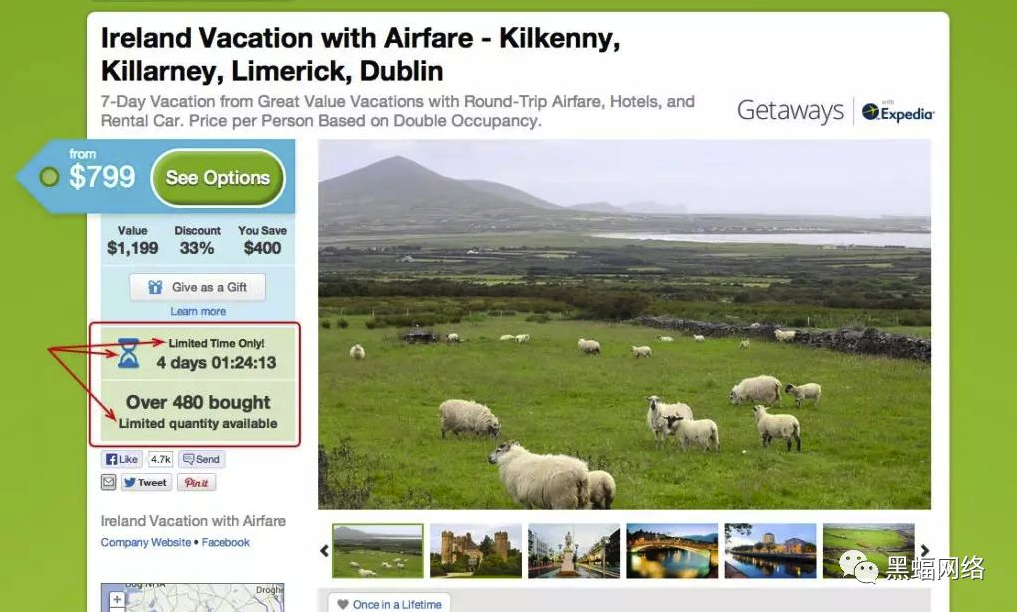Click the See Options button

[x=218, y=178]
